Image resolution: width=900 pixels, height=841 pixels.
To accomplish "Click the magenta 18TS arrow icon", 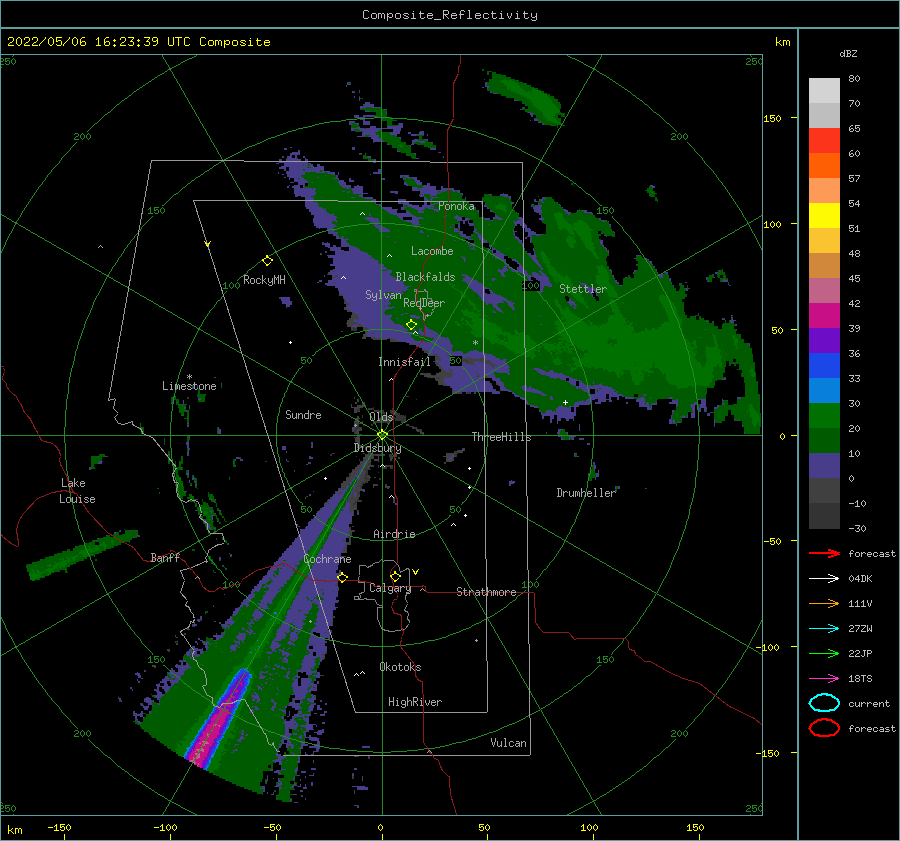I will (824, 679).
